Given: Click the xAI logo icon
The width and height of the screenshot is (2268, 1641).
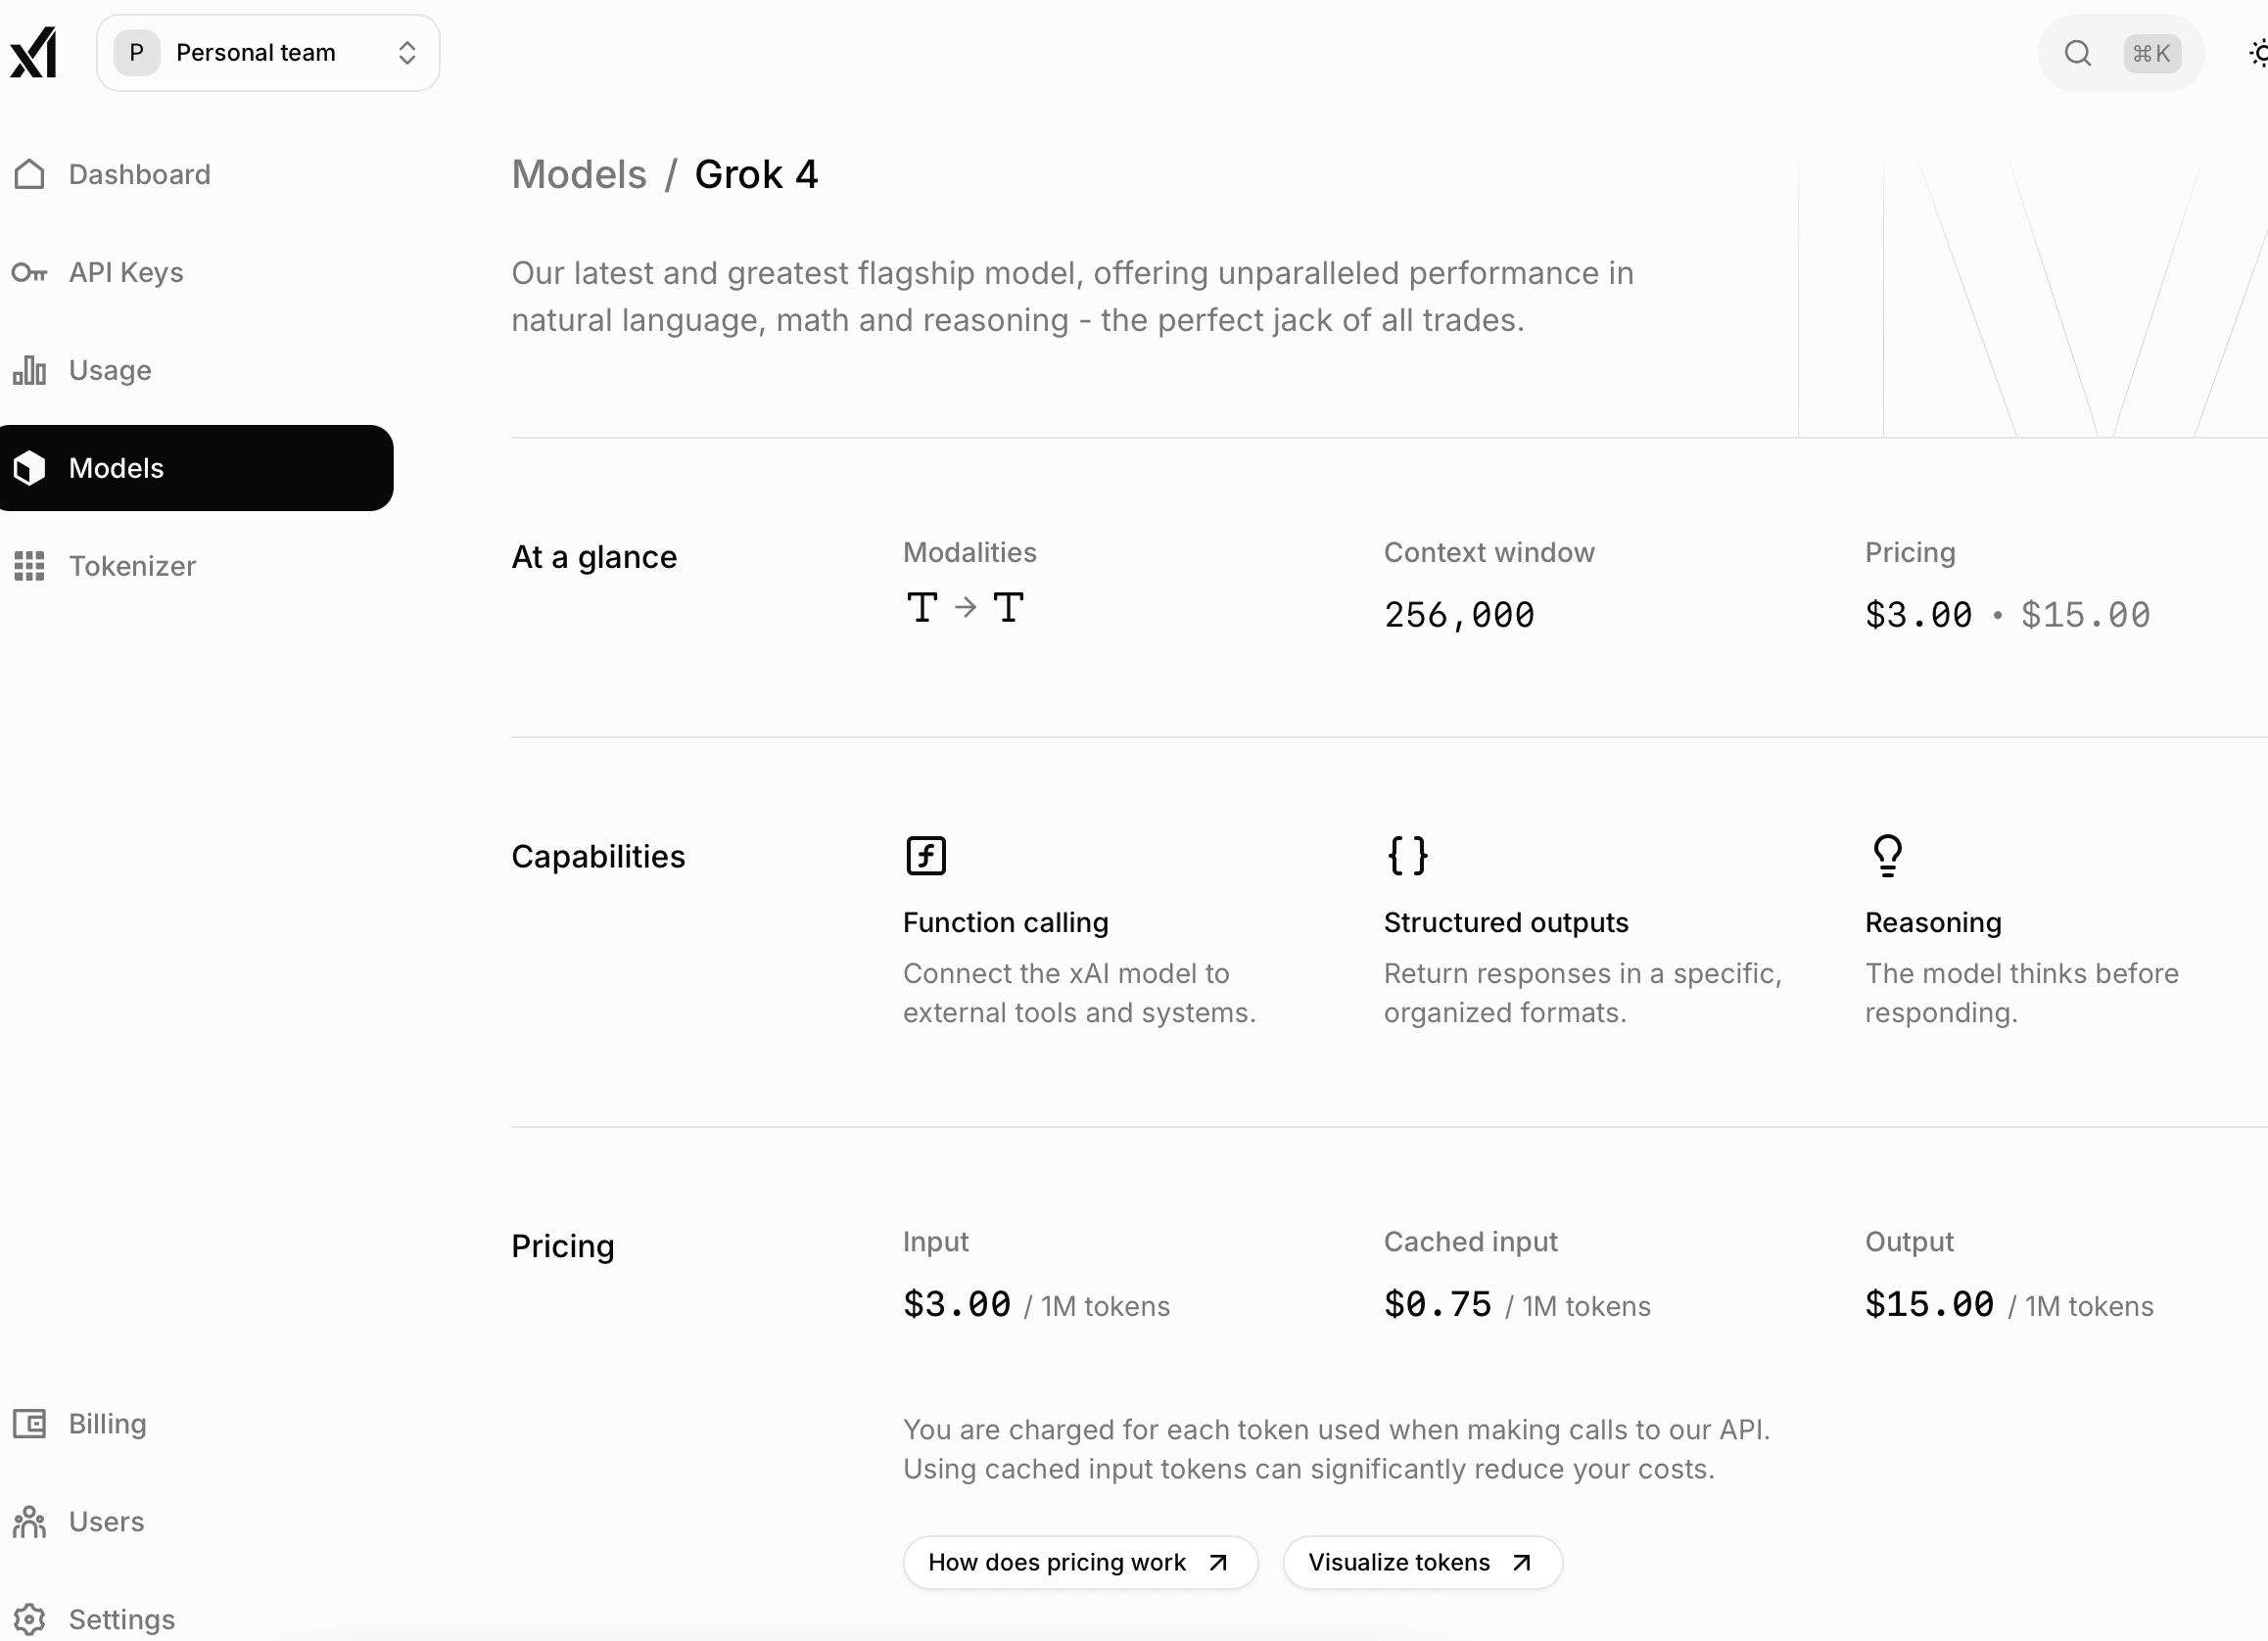Looking at the screenshot, I should tap(33, 53).
